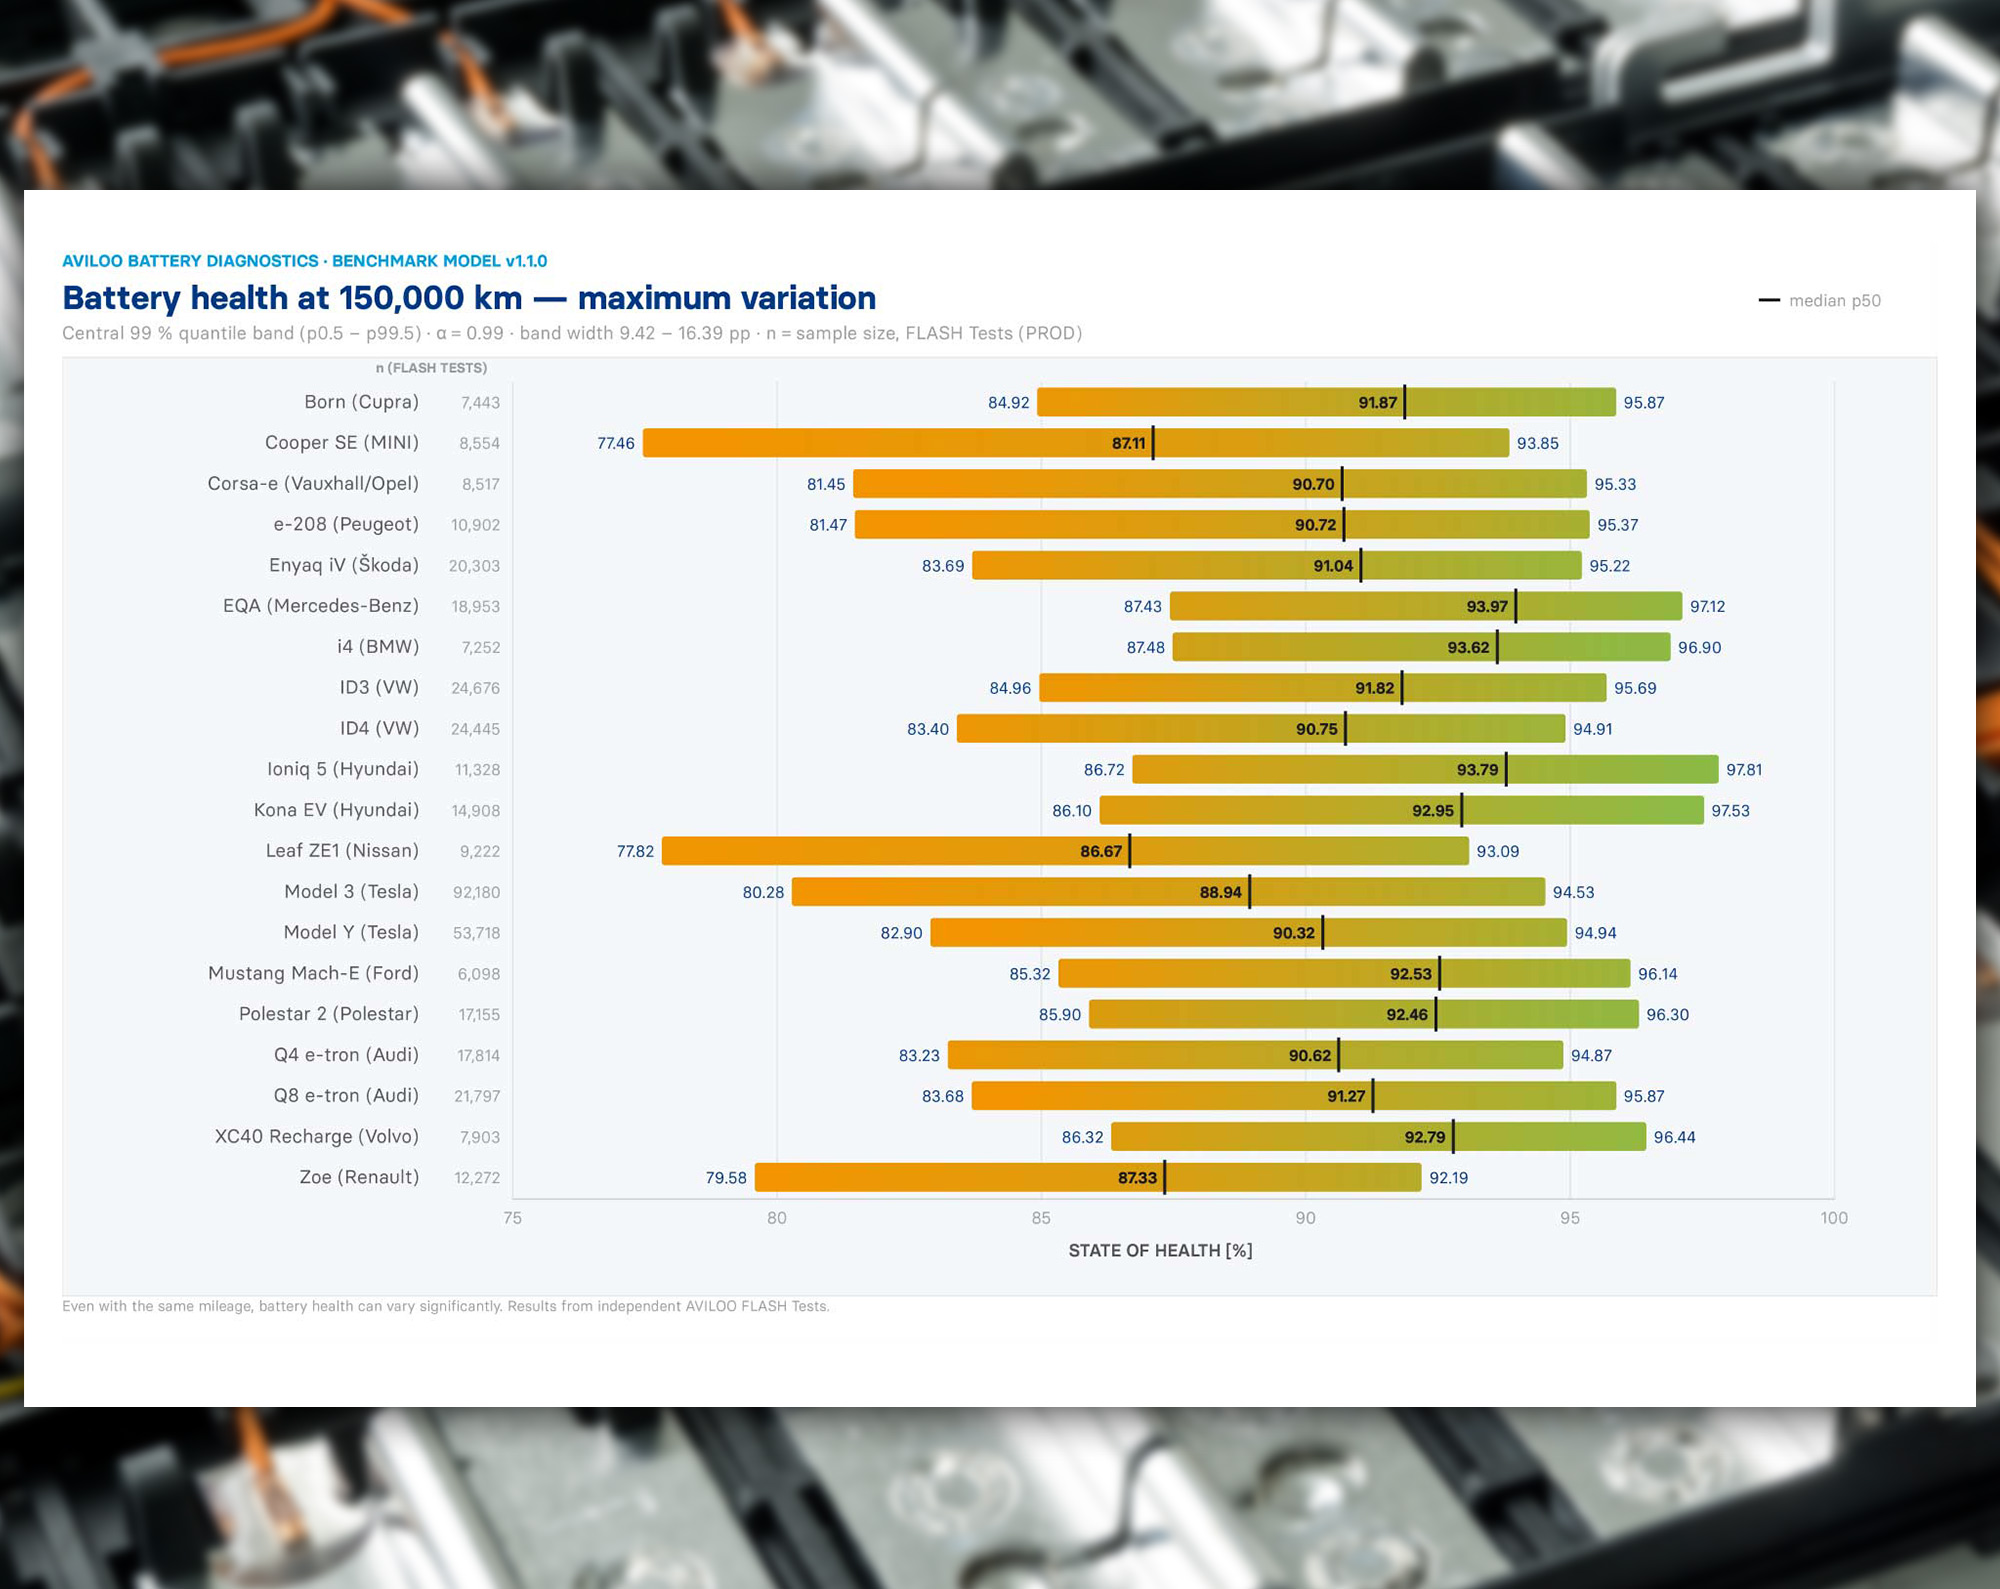Select the "AVILOO BATTERY DIAGNOSTICS" header line
Screen dimensions: 2000x1589
tap(305, 261)
